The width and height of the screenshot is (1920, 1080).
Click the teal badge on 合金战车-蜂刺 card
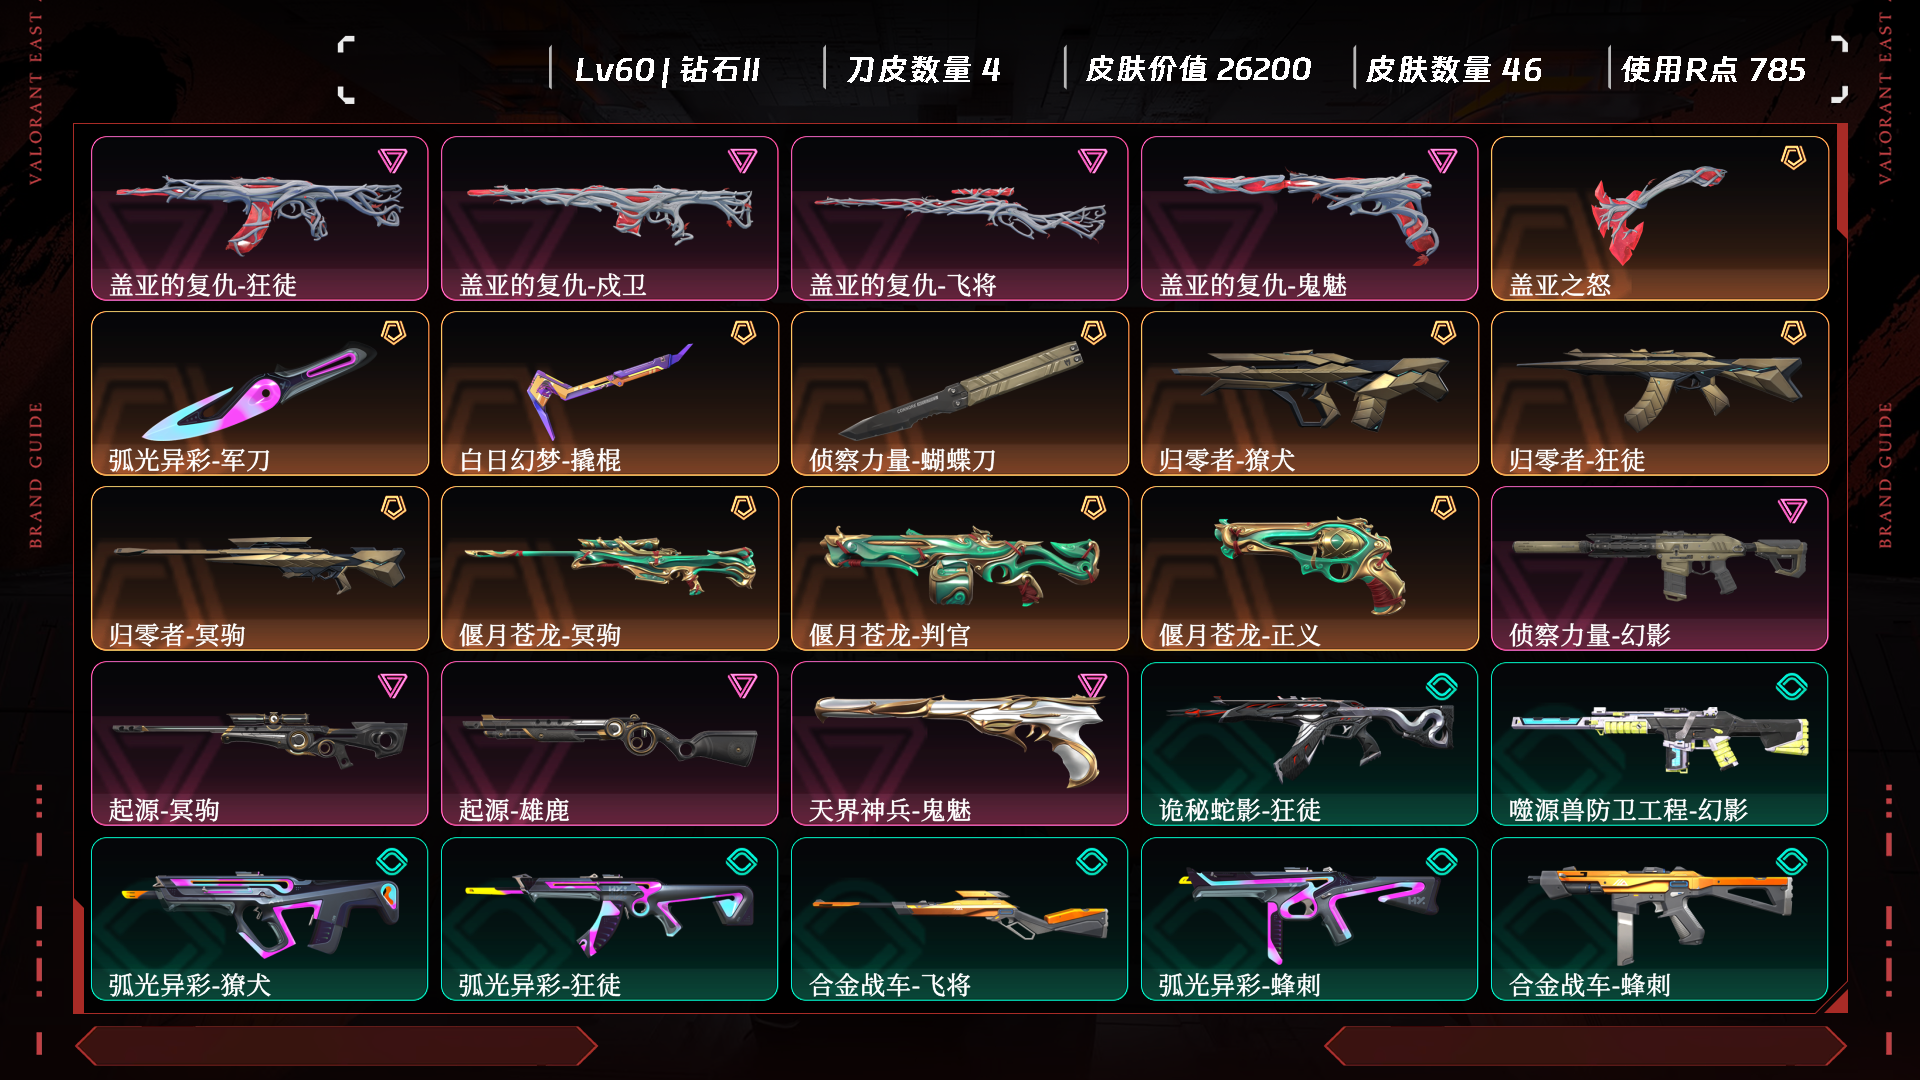point(1792,861)
